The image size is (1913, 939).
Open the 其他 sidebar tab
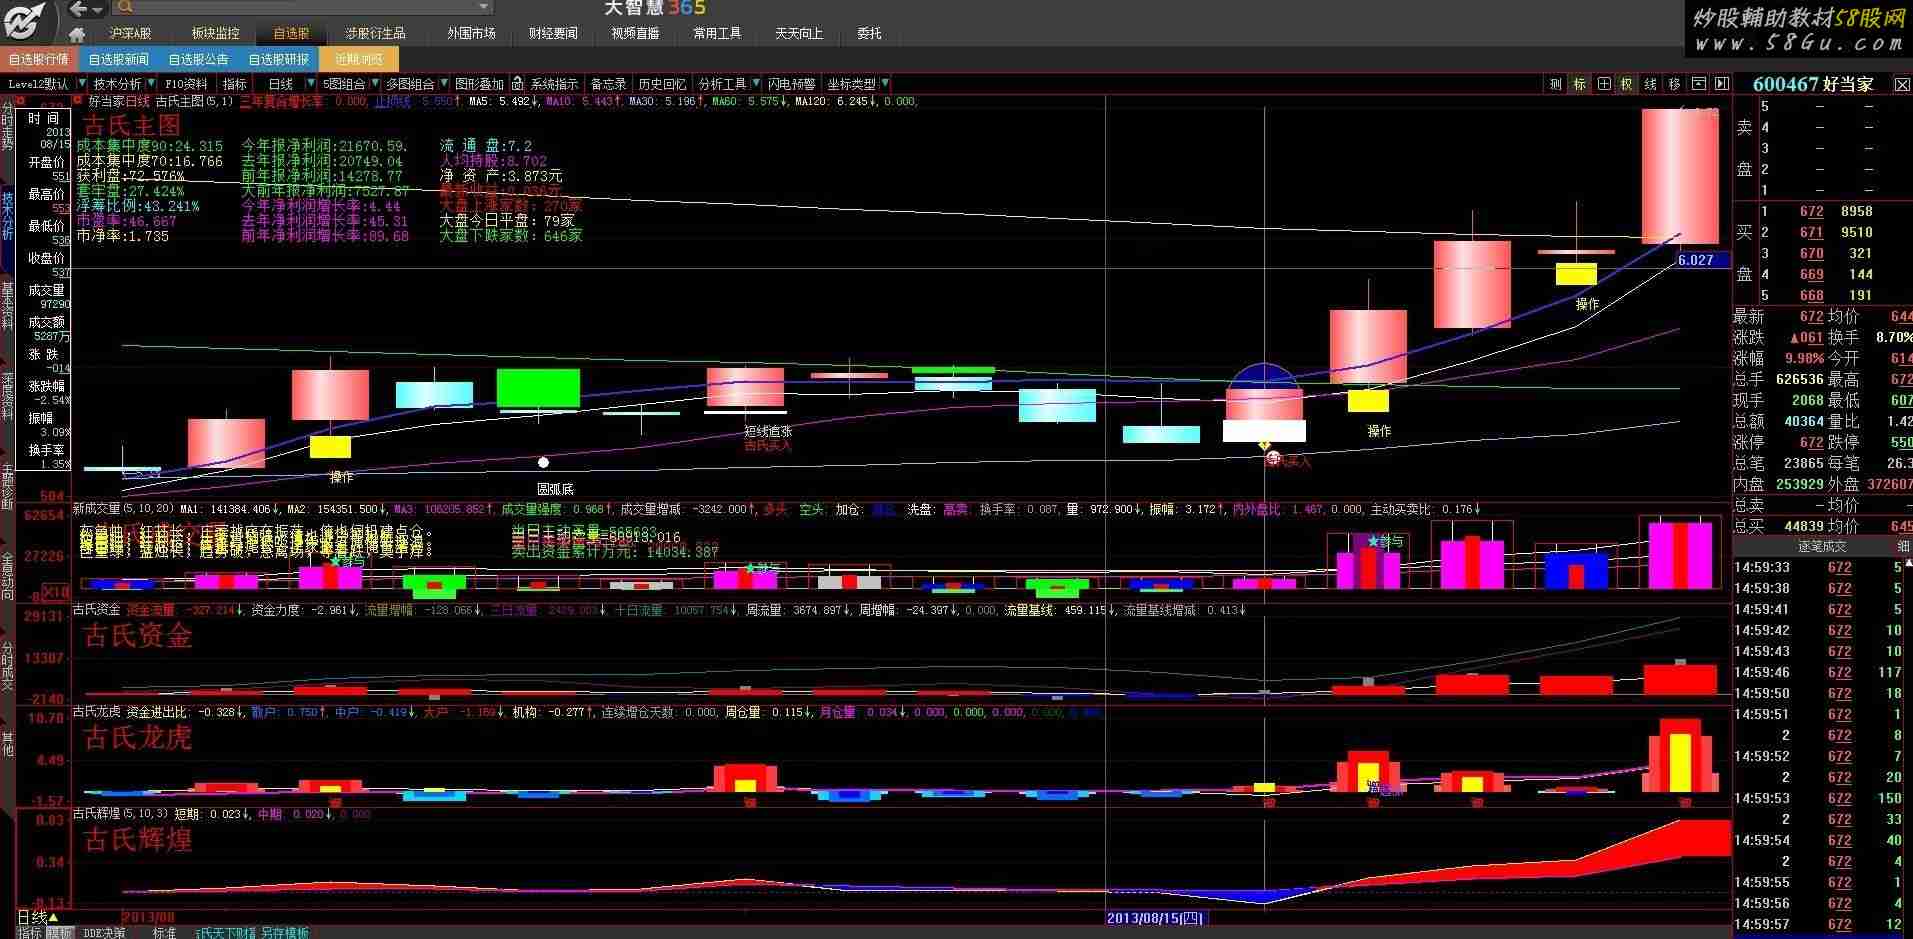8,743
